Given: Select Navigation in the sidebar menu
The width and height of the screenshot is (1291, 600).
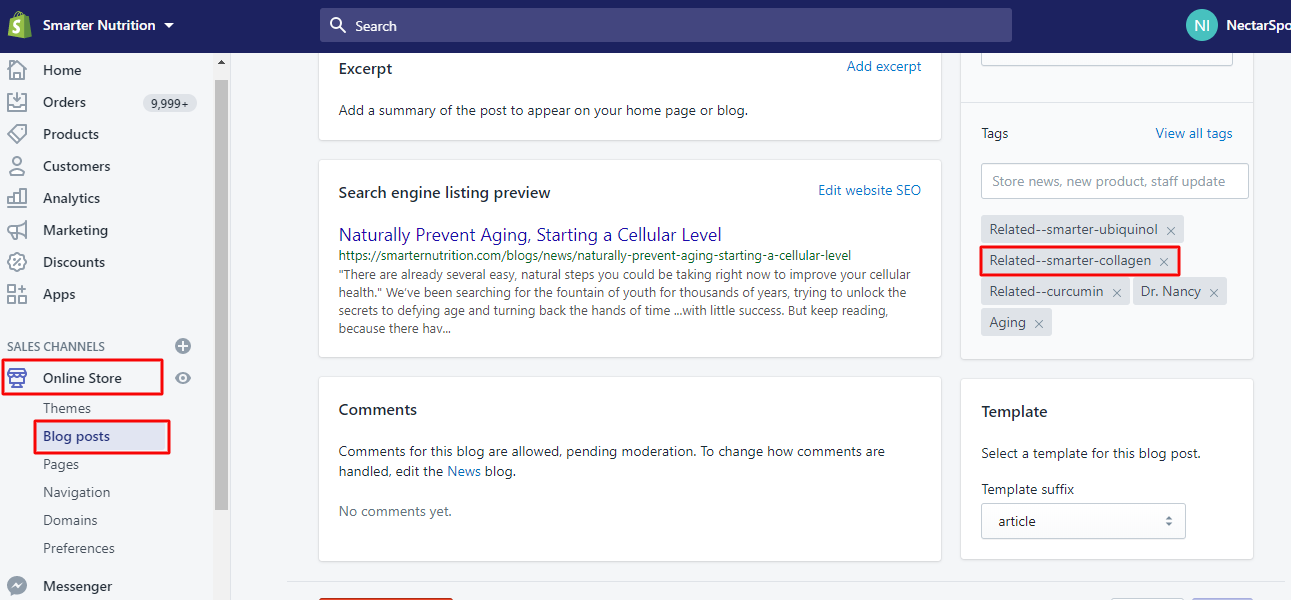Looking at the screenshot, I should 77,492.
